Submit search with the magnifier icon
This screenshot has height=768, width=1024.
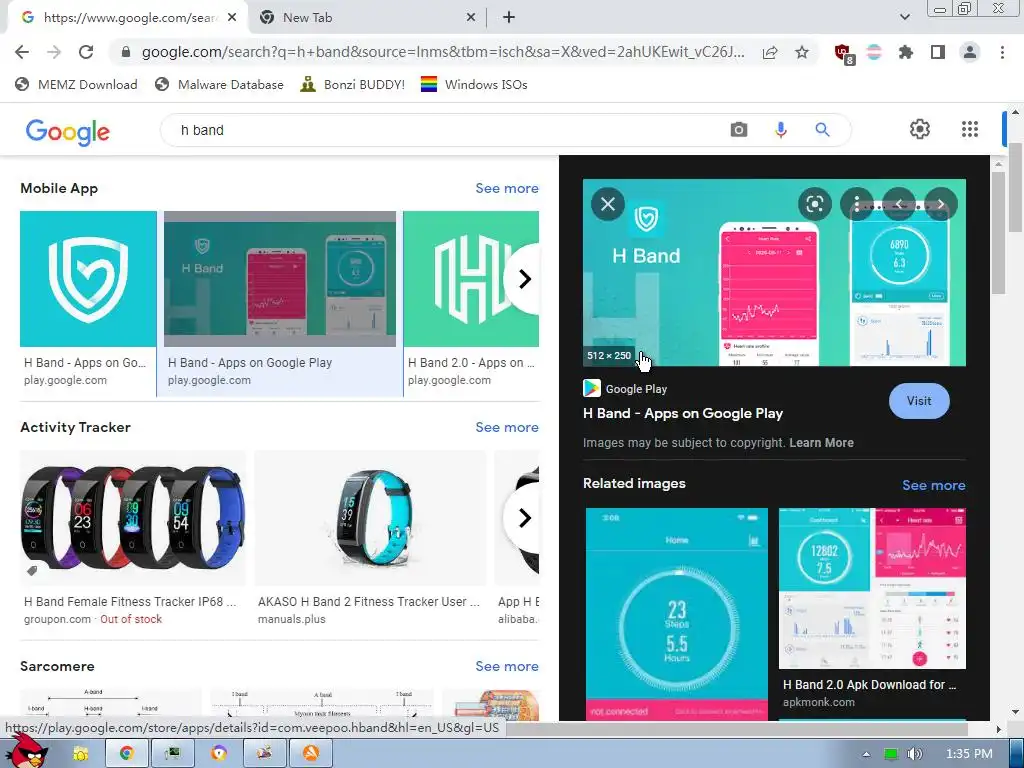pos(822,130)
